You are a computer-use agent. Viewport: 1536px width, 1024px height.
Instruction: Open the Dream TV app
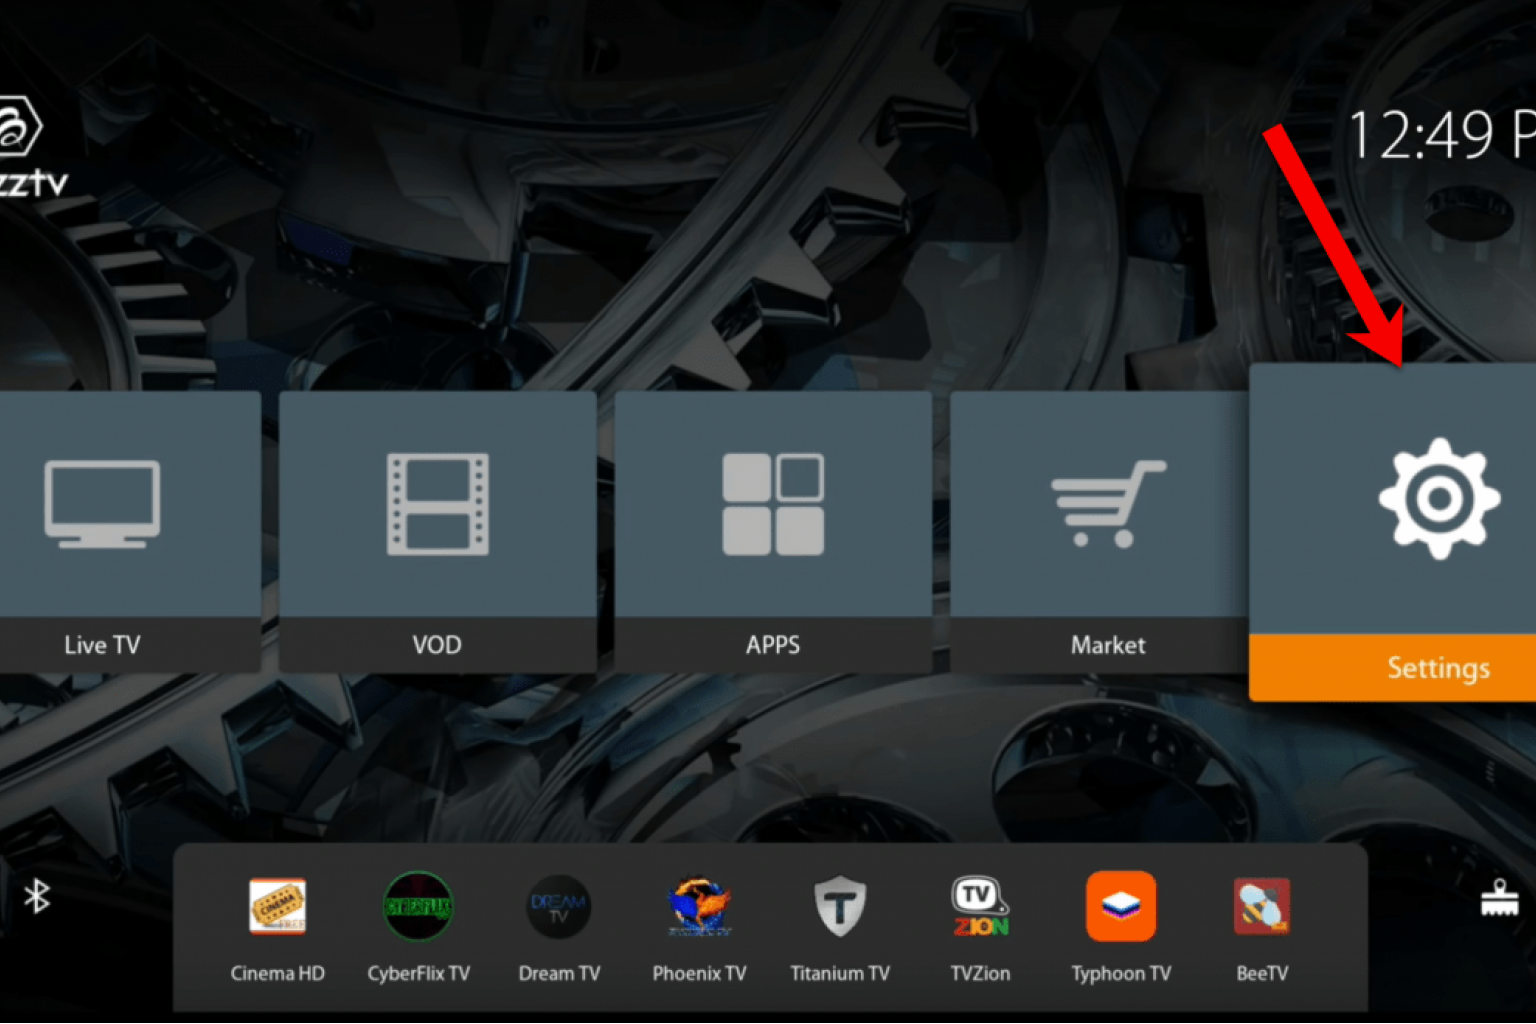558,906
